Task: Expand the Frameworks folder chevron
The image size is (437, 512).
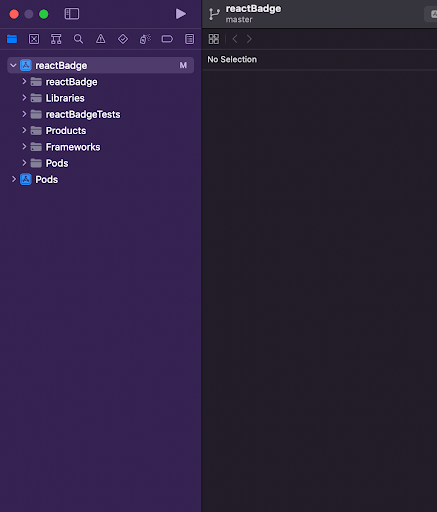Action: point(24,147)
